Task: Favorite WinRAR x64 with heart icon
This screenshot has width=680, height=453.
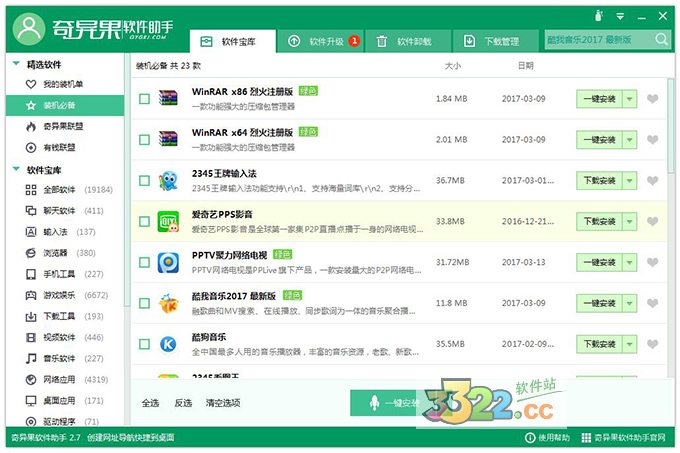Action: pyautogui.click(x=652, y=140)
